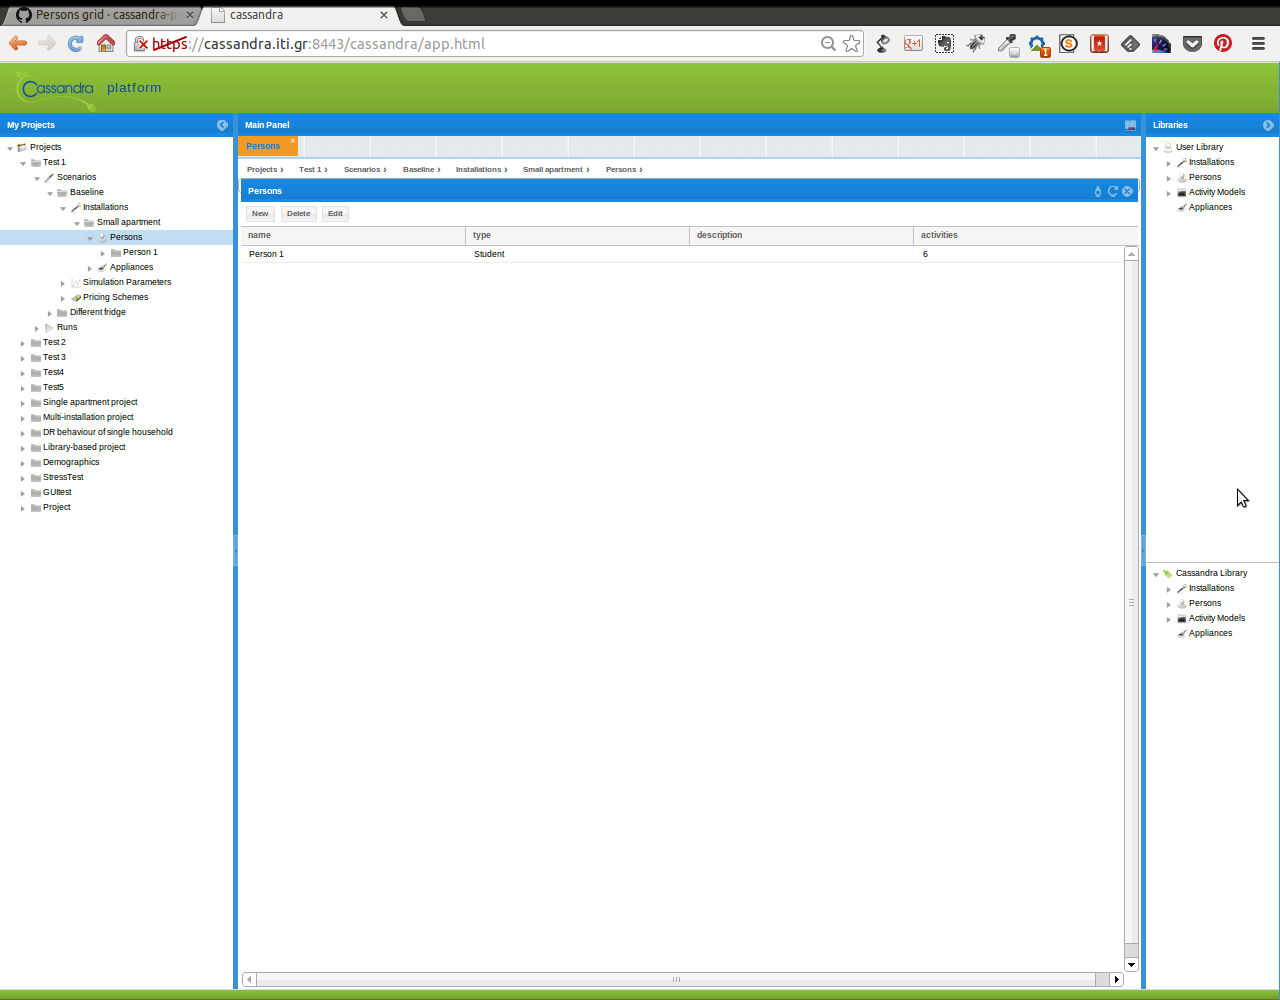This screenshot has height=1000, width=1280.
Task: Collapse the My Projects panel
Action: coord(222,125)
